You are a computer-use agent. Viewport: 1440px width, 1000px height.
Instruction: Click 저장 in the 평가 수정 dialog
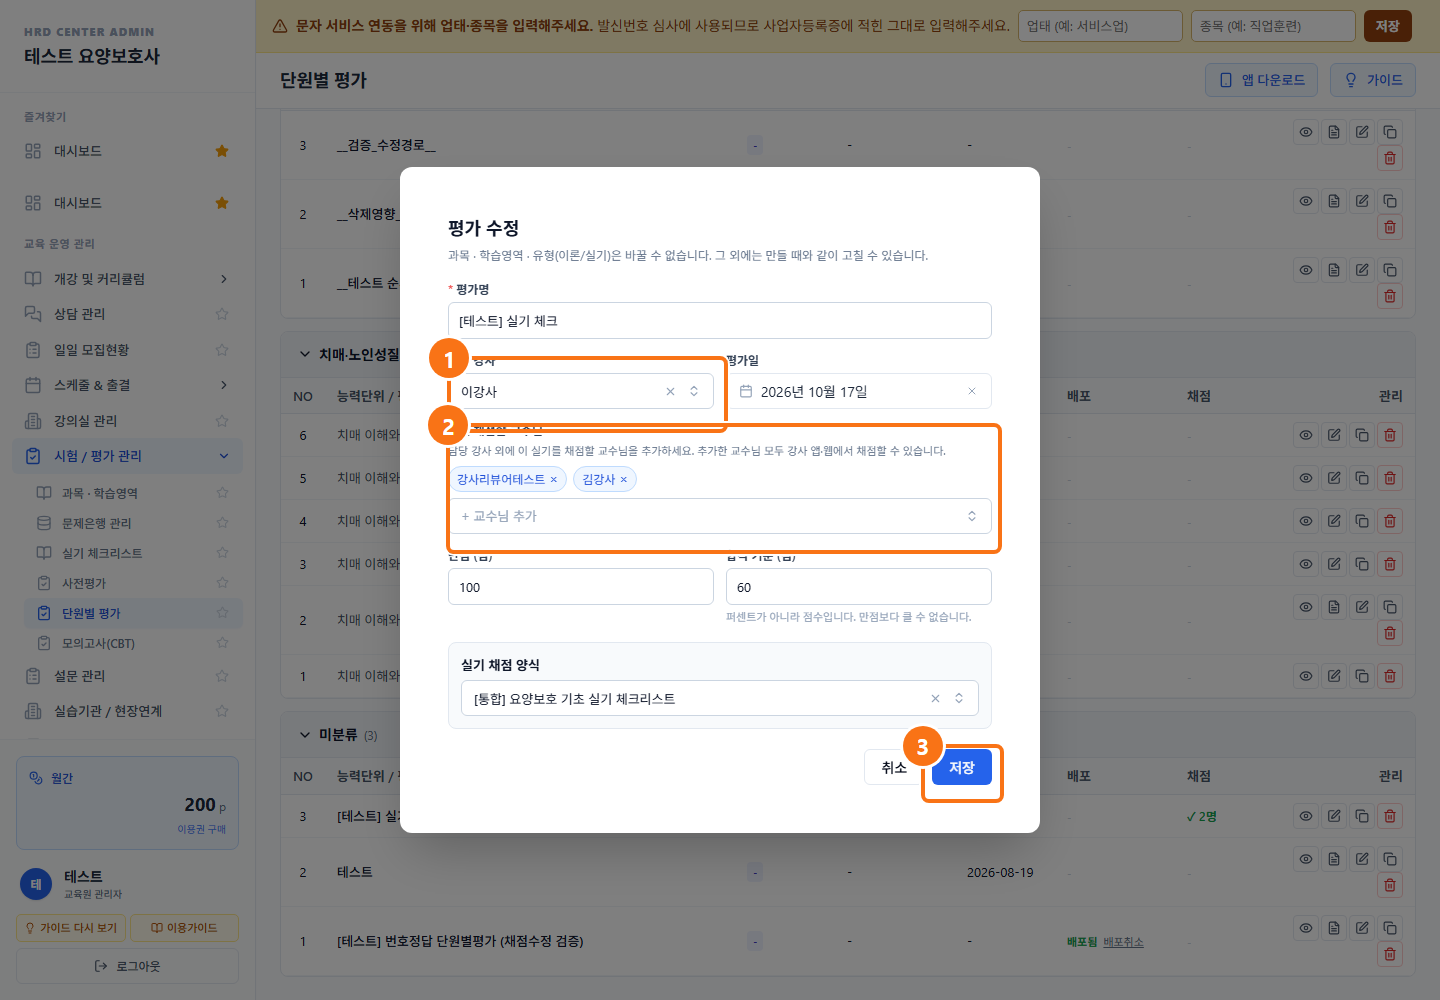tap(962, 767)
